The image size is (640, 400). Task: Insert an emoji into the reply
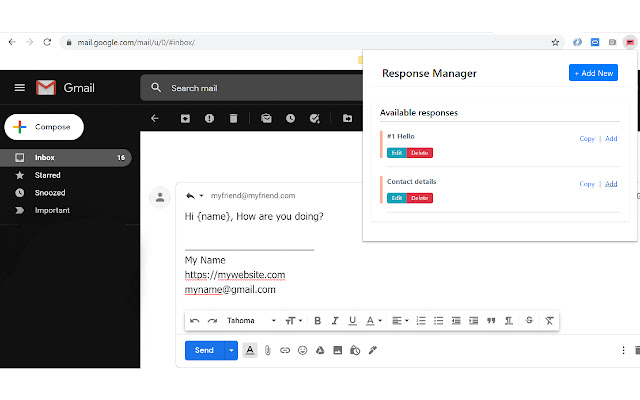click(x=303, y=351)
